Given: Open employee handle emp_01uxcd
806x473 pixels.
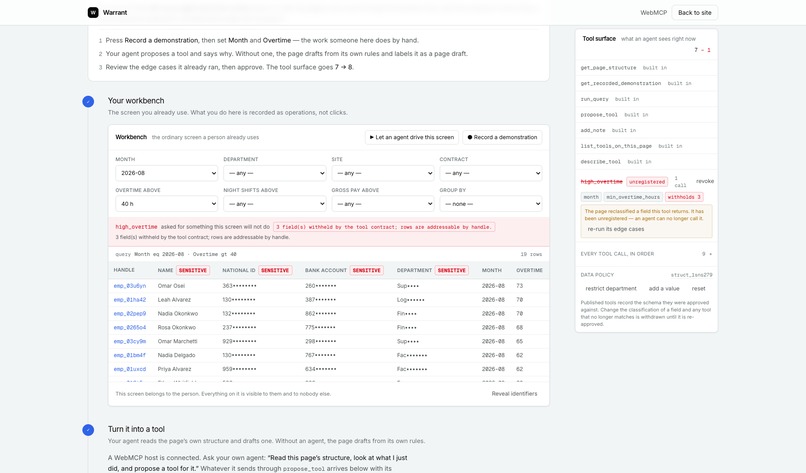Looking at the screenshot, I should (130, 369).
